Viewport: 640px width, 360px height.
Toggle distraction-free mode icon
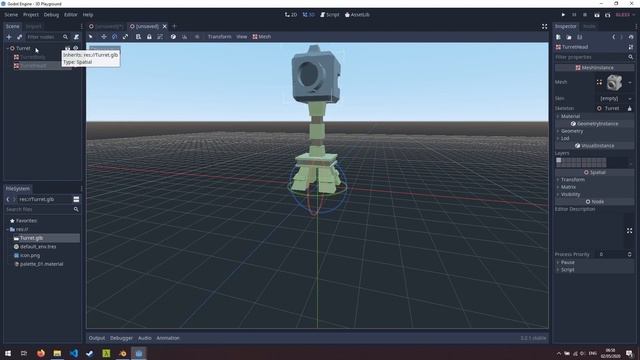544,26
